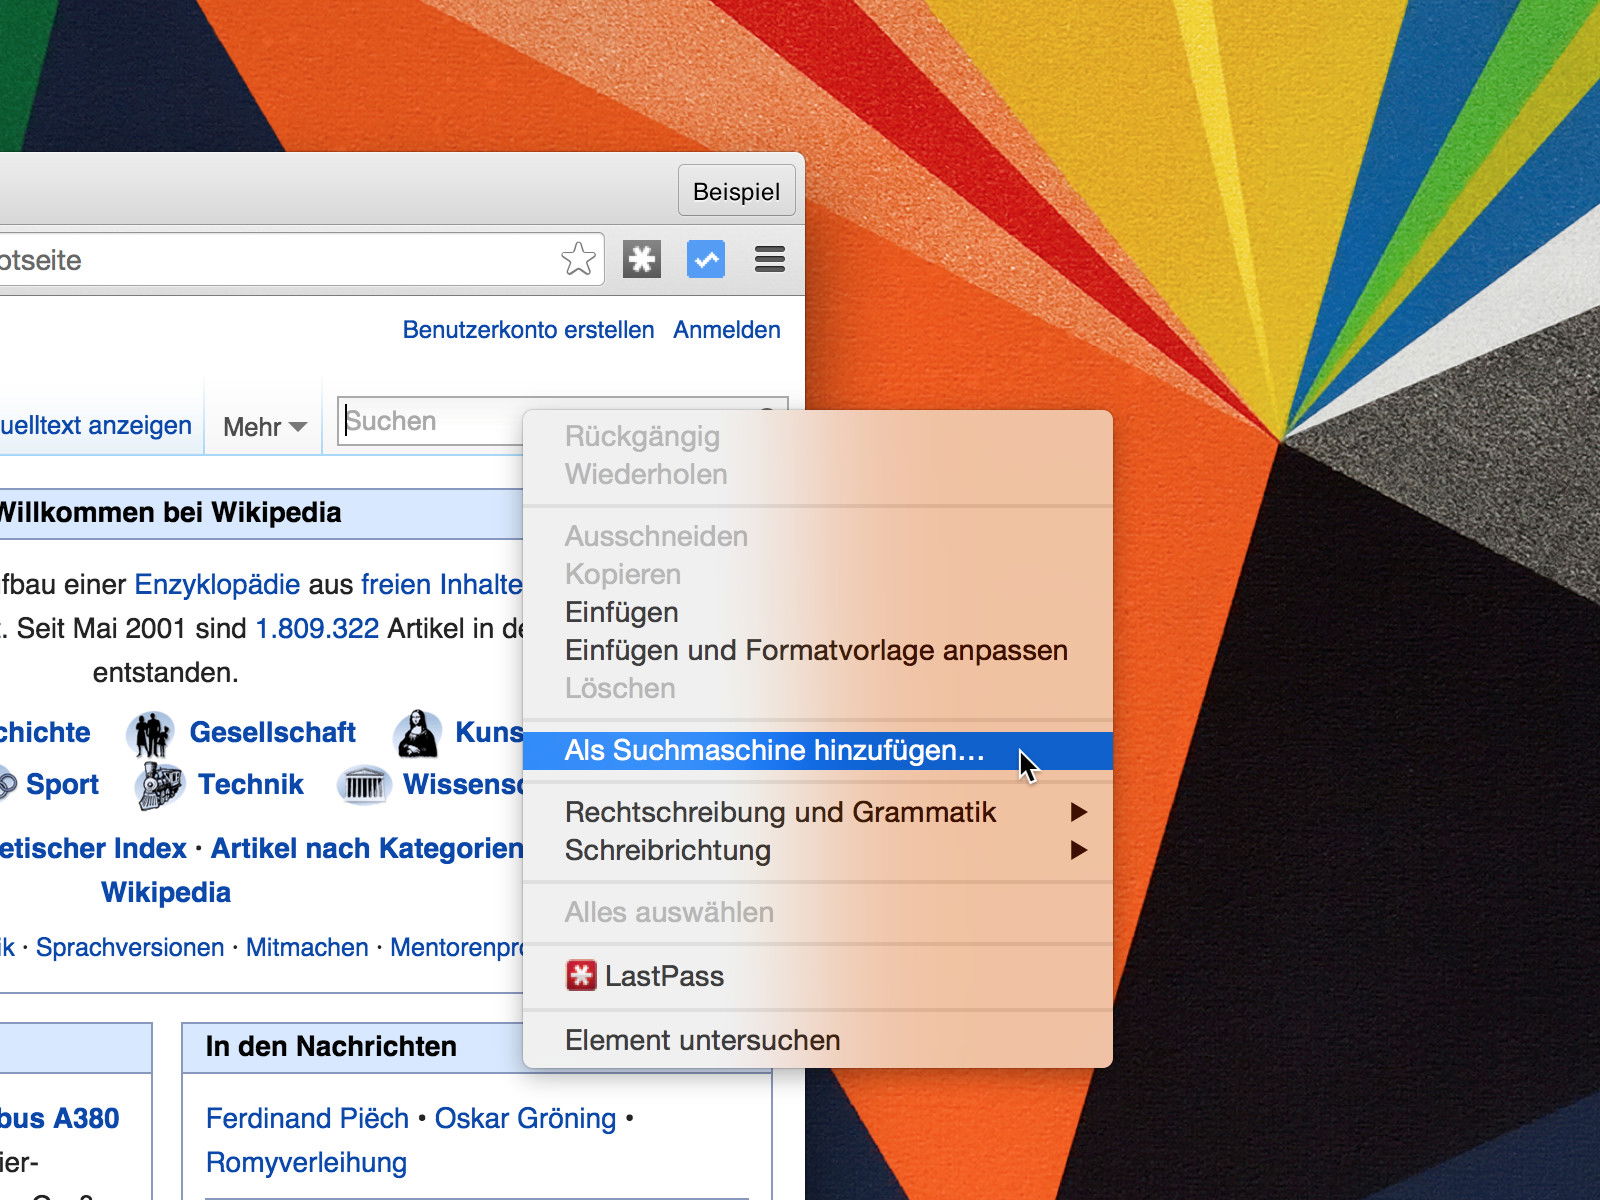
Task: Choose Einfügen from context menu
Action: tap(818, 612)
